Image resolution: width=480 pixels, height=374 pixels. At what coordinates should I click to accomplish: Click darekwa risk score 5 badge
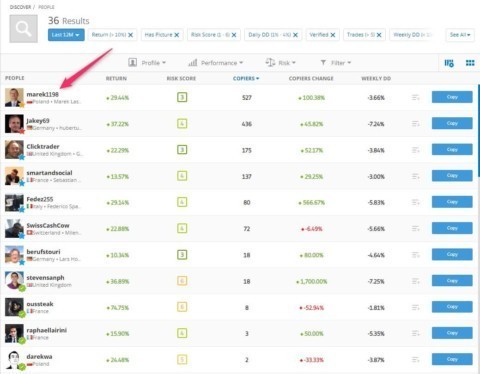tap(182, 360)
